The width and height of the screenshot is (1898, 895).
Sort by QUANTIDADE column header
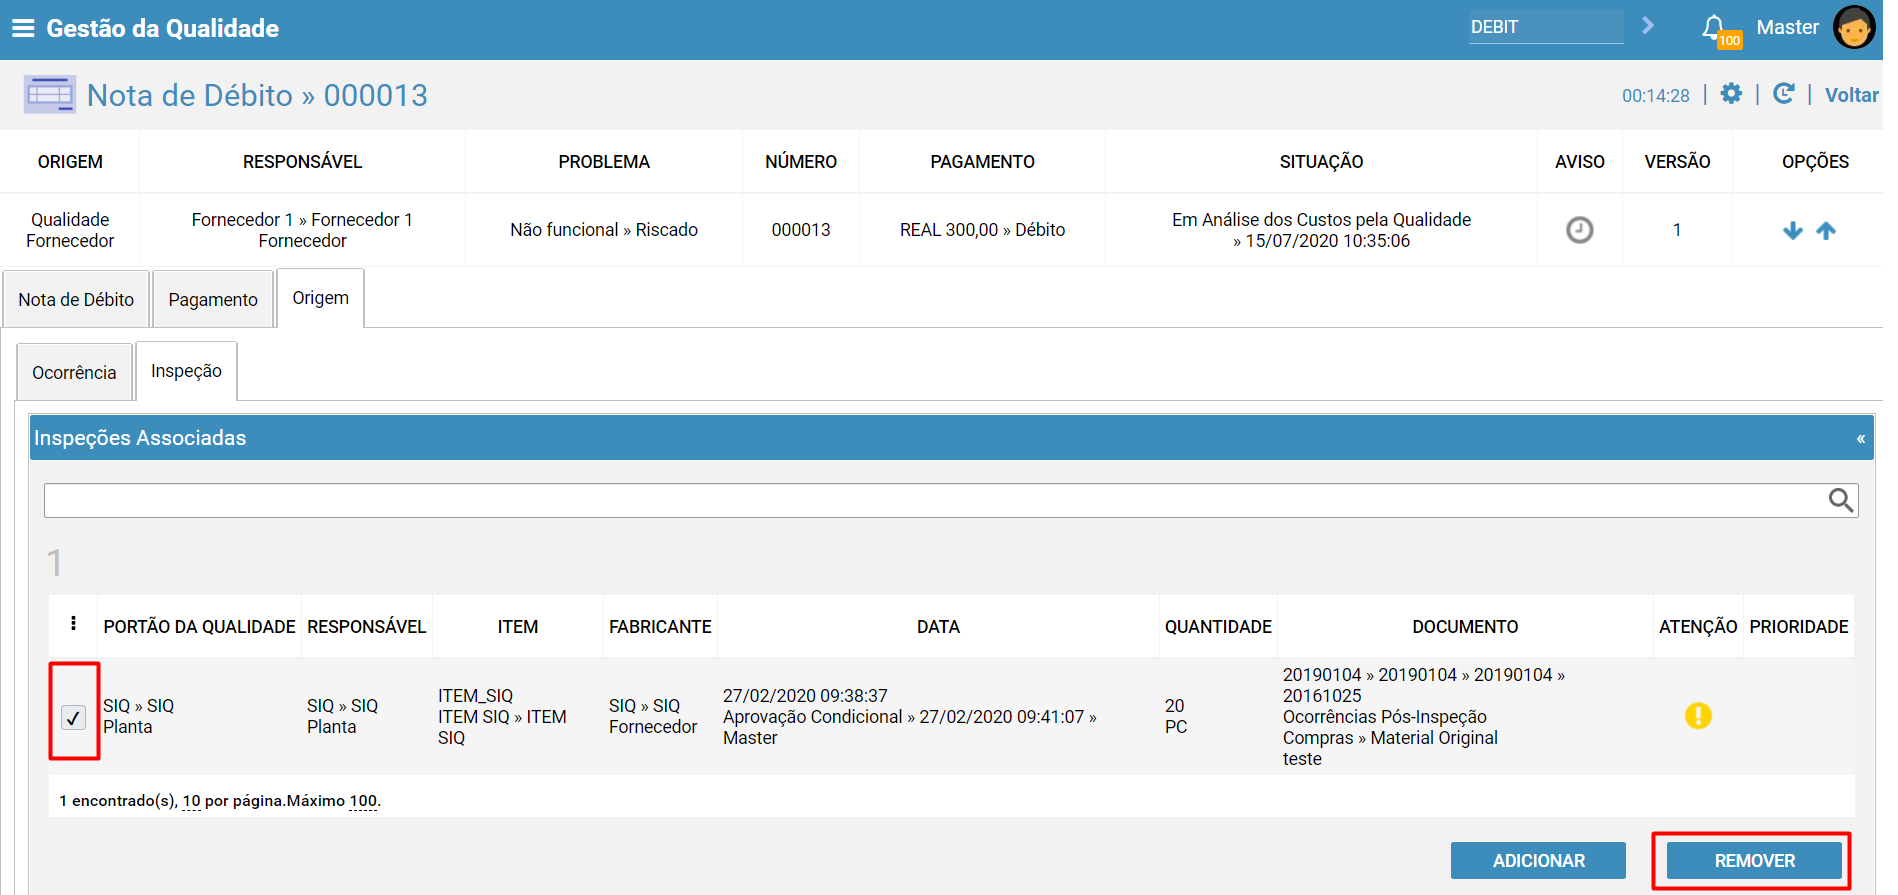tap(1218, 627)
